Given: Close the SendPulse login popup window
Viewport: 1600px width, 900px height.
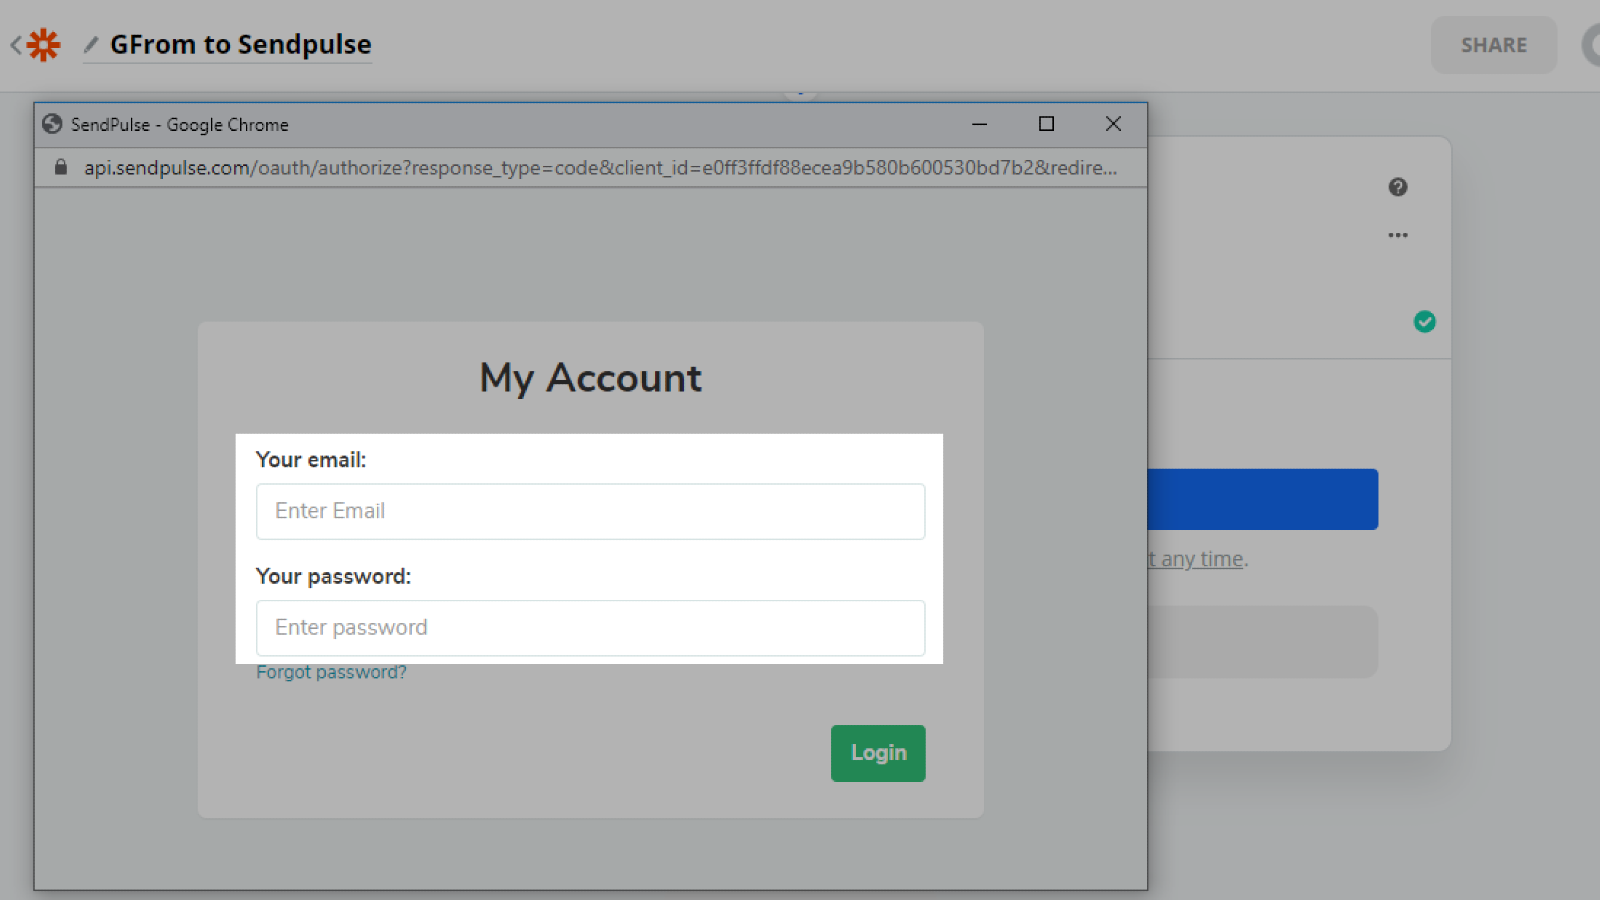Looking at the screenshot, I should 1113,124.
